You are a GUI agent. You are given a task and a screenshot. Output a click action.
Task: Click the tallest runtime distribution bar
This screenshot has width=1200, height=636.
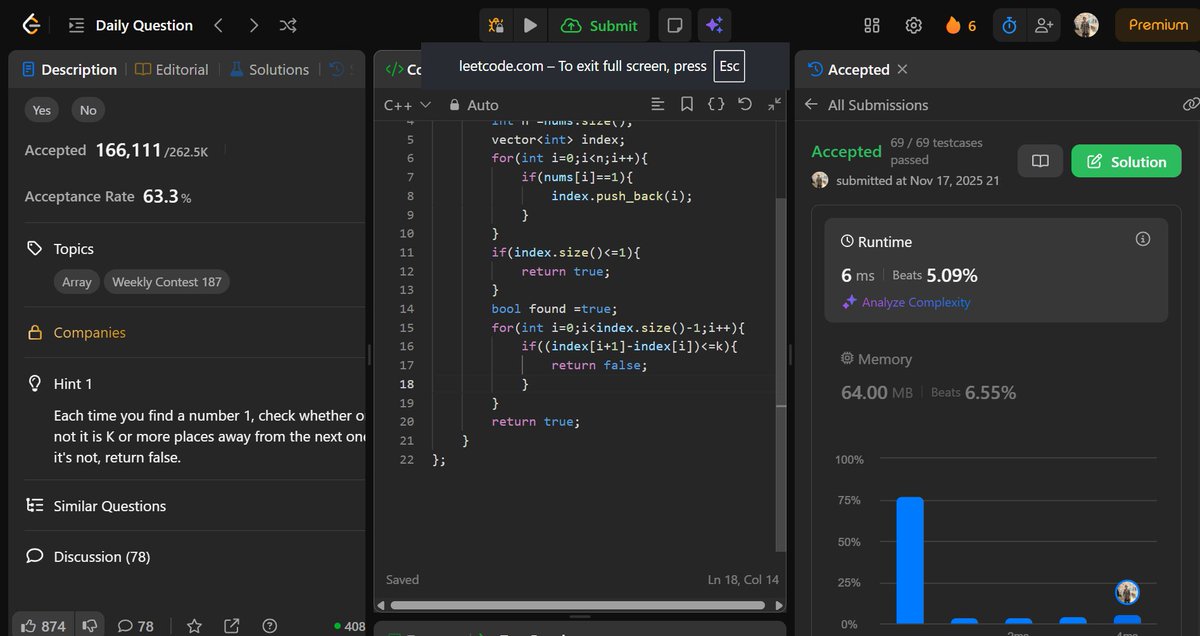(910, 560)
